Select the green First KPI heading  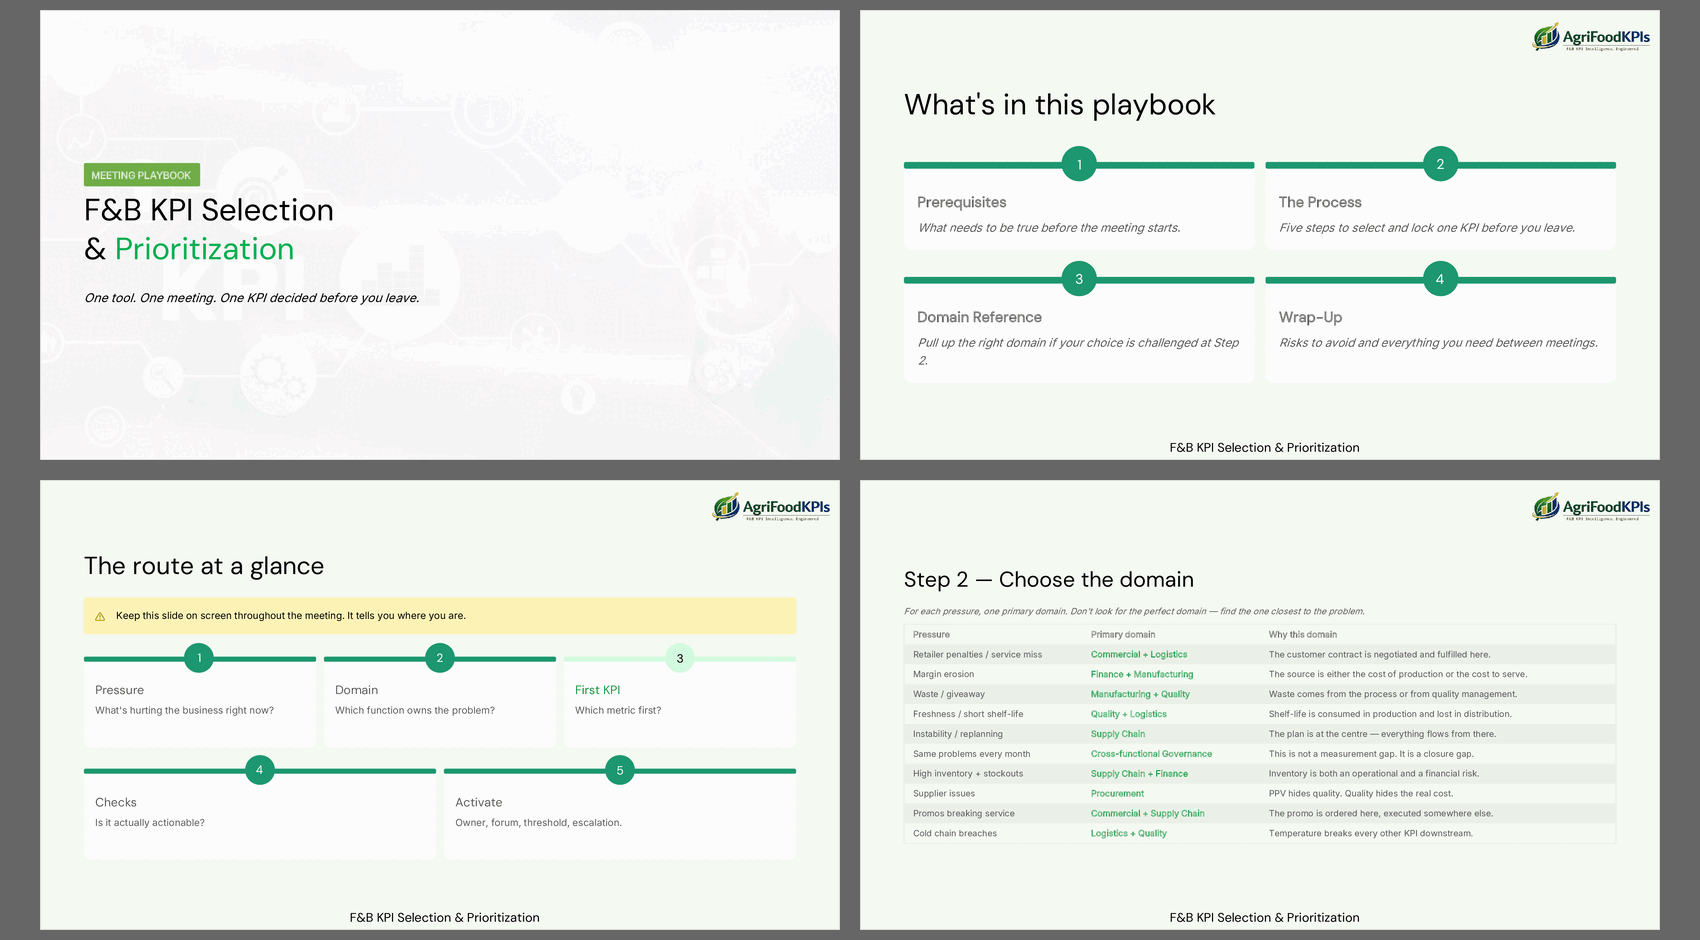(x=597, y=690)
